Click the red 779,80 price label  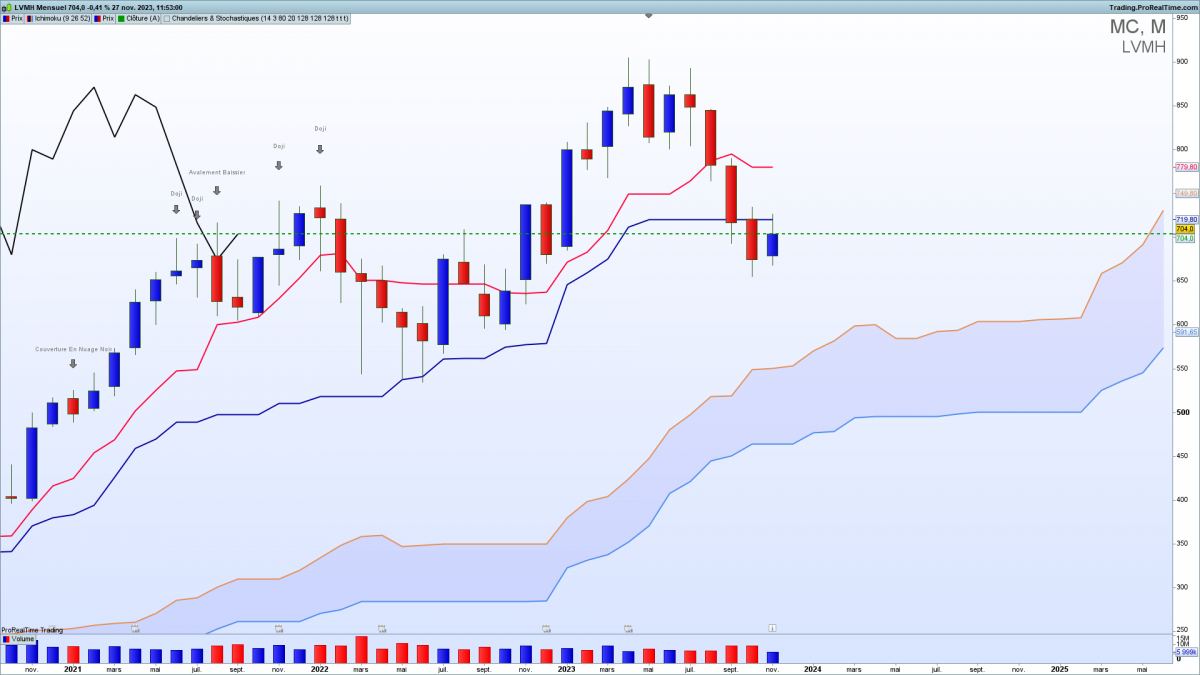1185,167
